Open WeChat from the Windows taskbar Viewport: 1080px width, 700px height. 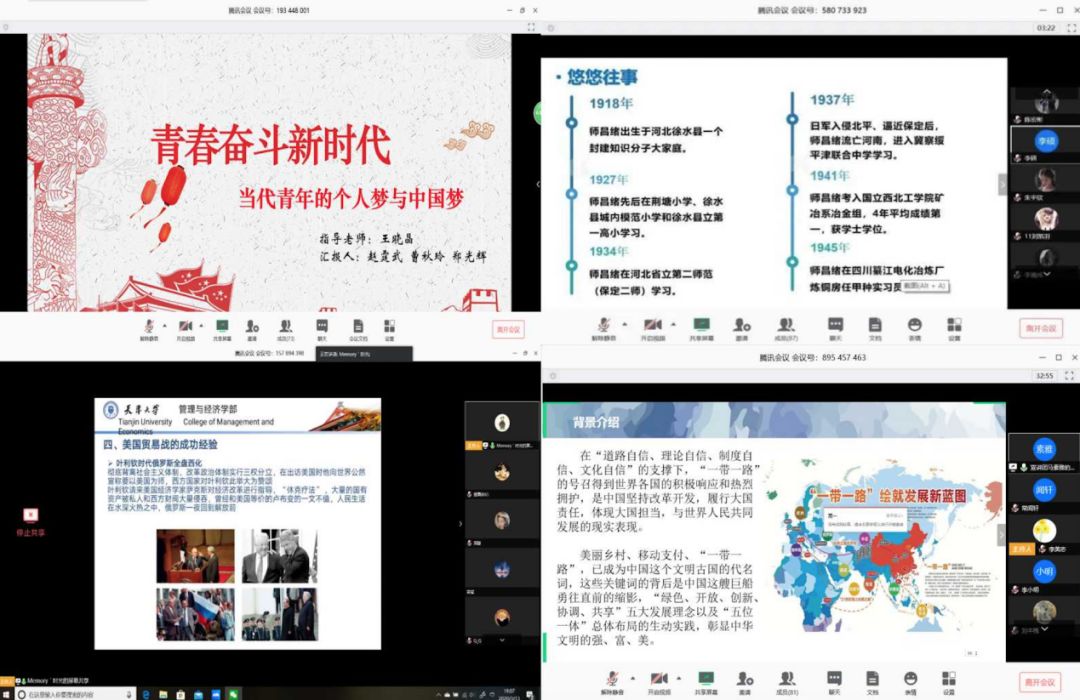pyautogui.click(x=232, y=693)
